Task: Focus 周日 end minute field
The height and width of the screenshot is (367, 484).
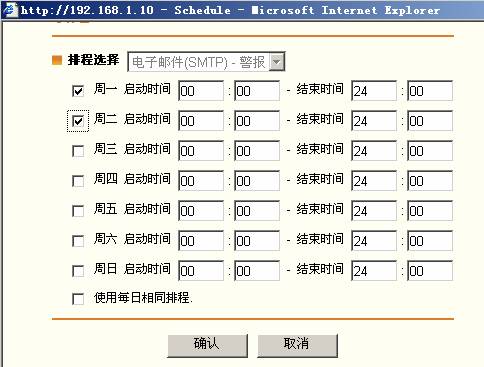Action: (430, 270)
